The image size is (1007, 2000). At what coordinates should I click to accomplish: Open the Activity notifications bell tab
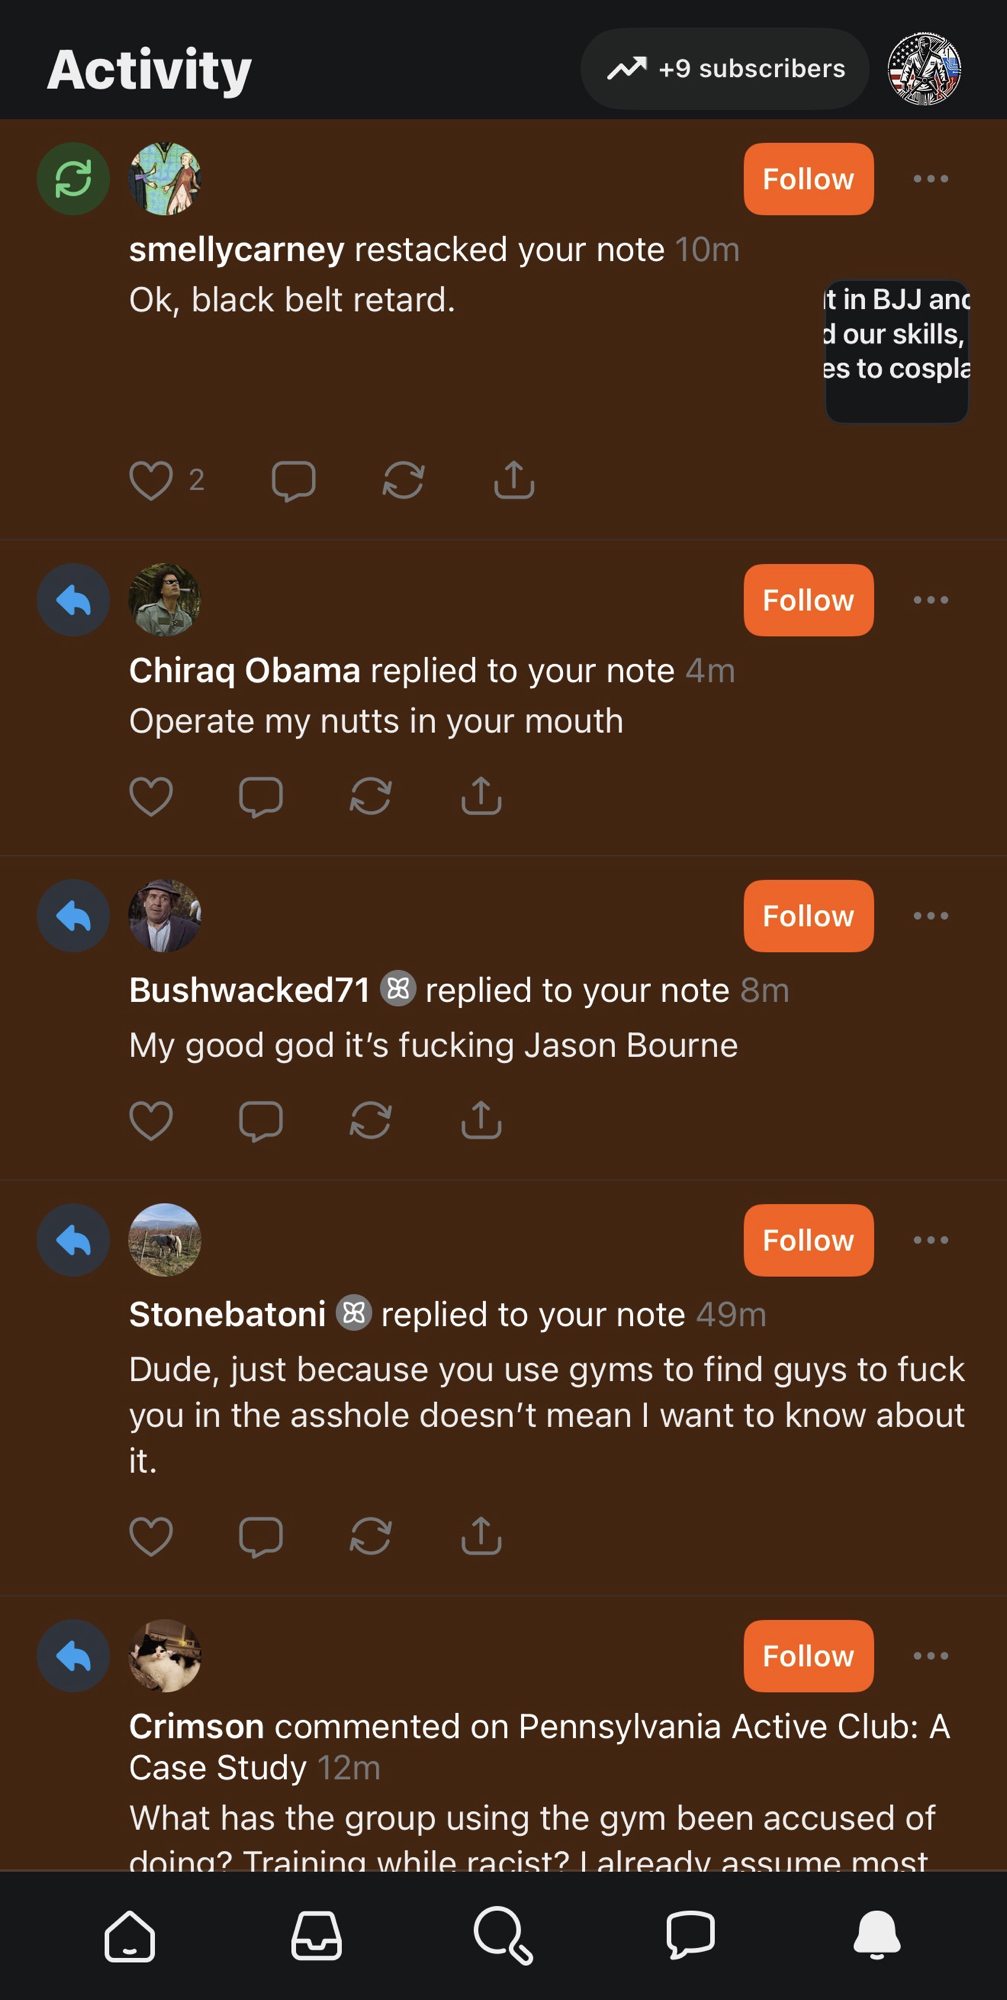[x=877, y=1936]
